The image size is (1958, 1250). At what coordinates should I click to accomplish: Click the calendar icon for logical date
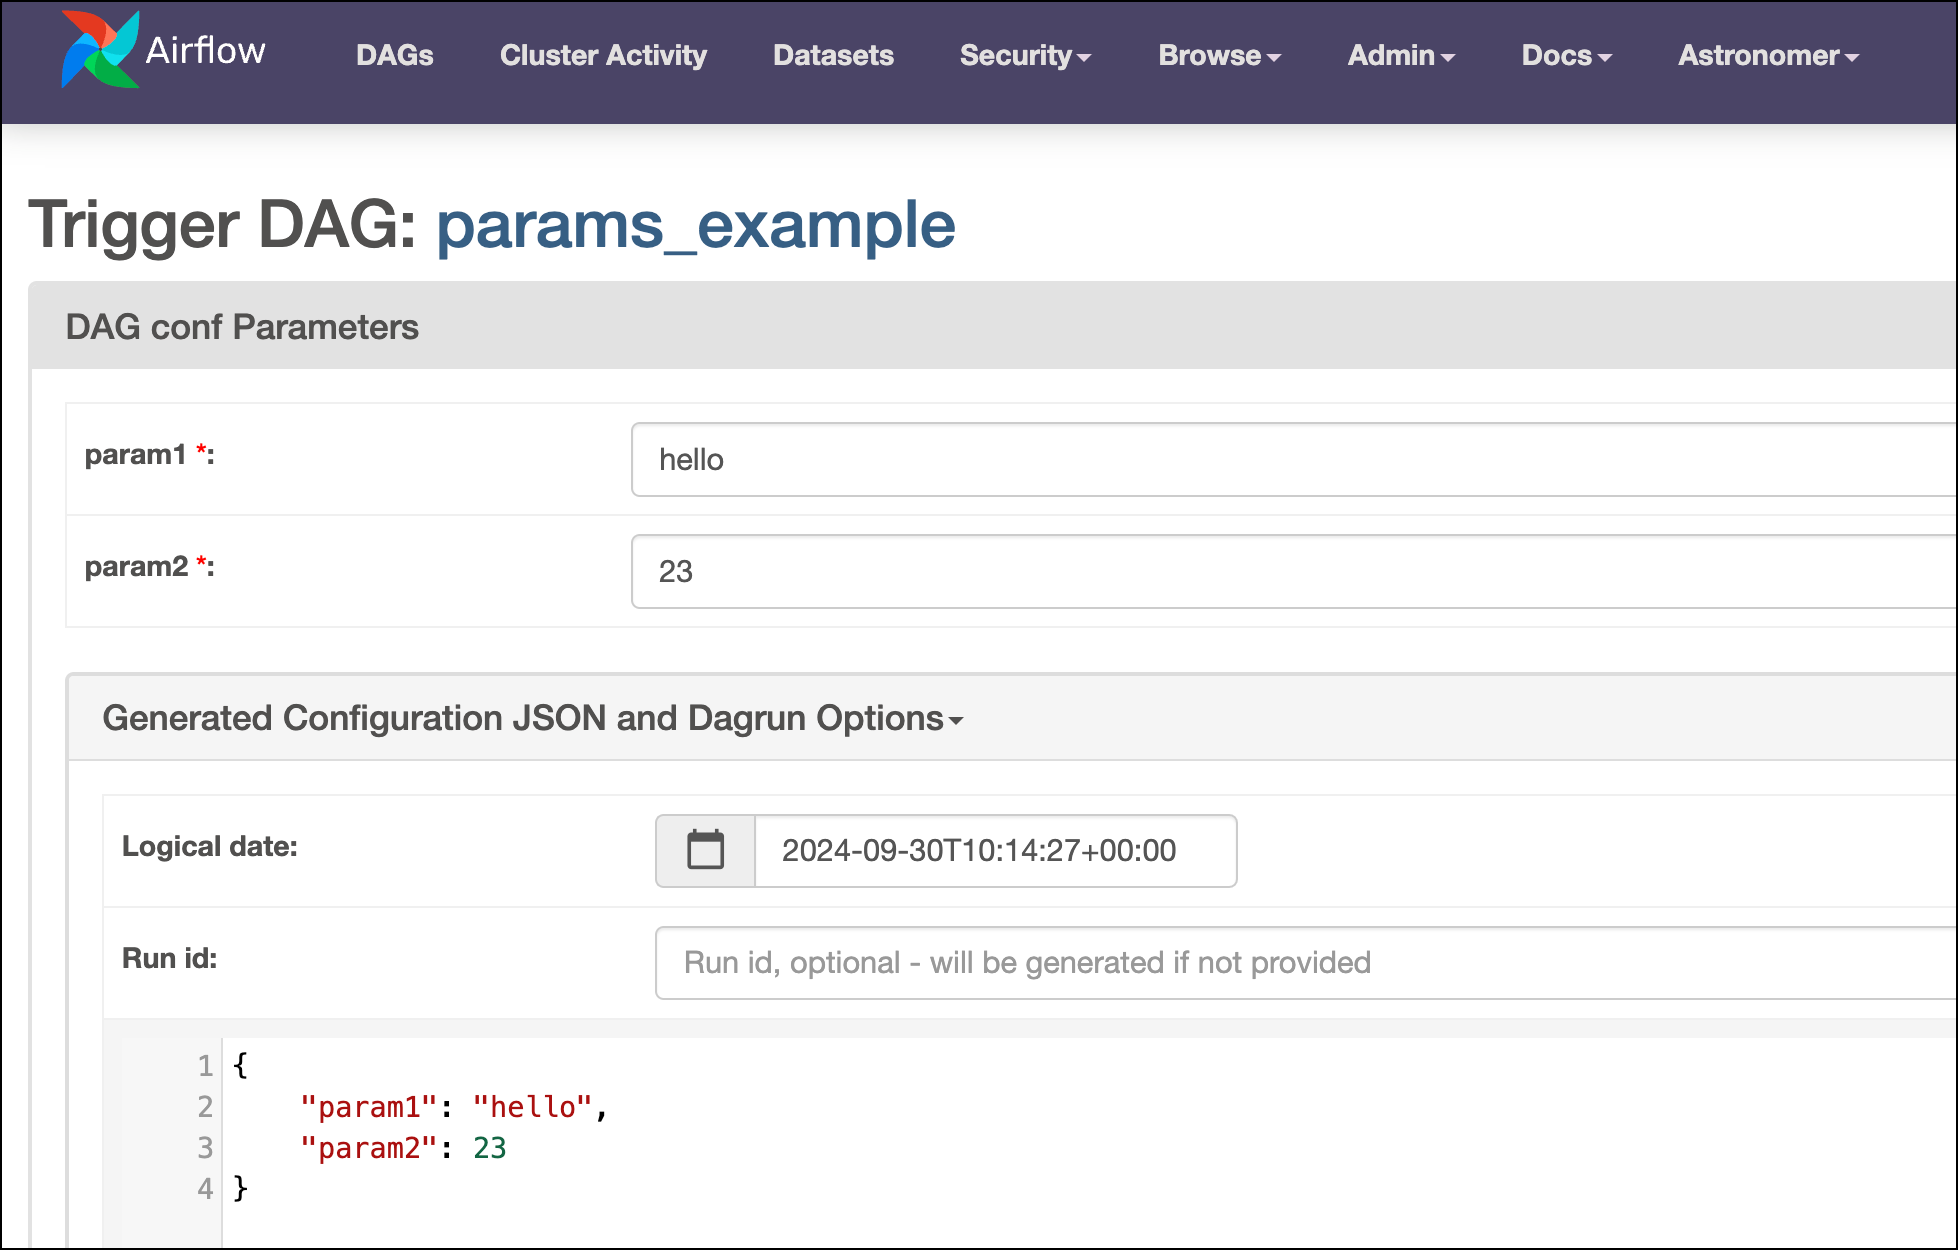(704, 850)
